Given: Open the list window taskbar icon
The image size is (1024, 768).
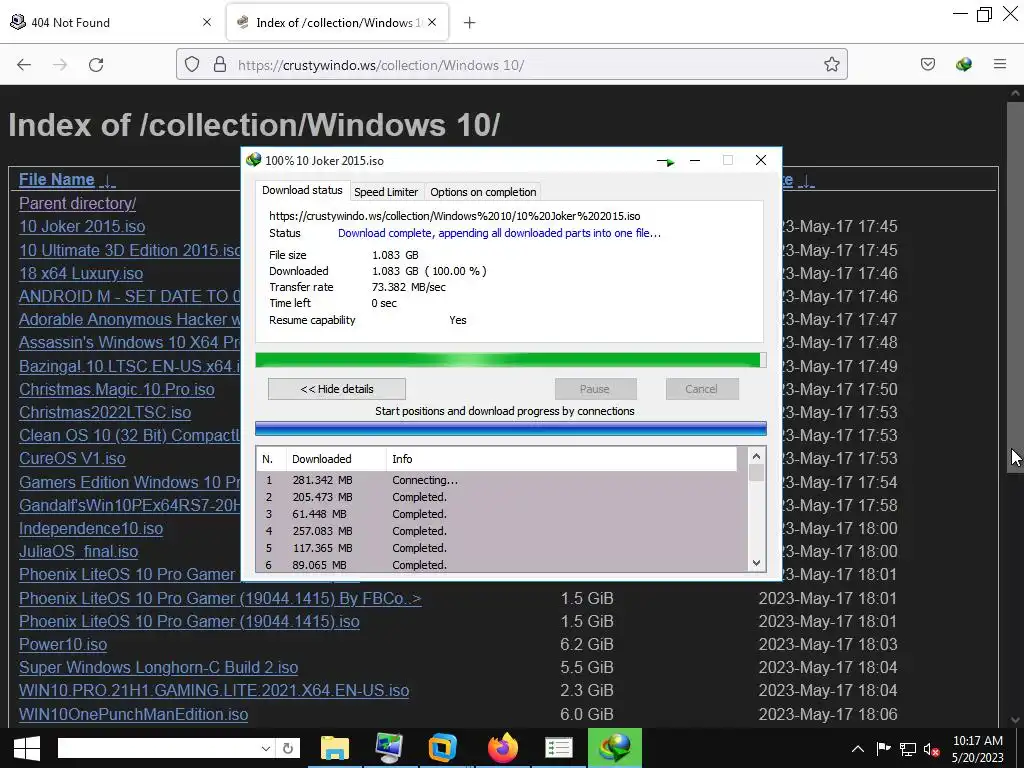Looking at the screenshot, I should pos(558,748).
